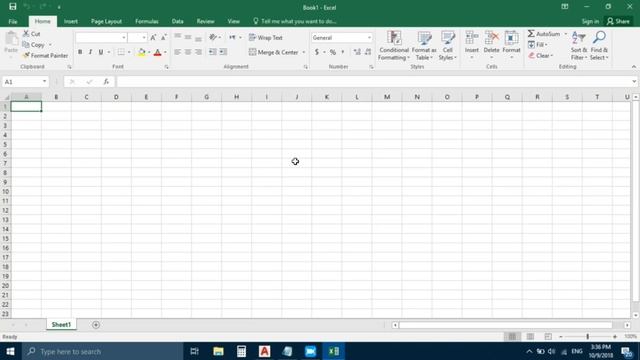The width and height of the screenshot is (640, 360).
Task: Switch to the View tab
Action: [233, 21]
